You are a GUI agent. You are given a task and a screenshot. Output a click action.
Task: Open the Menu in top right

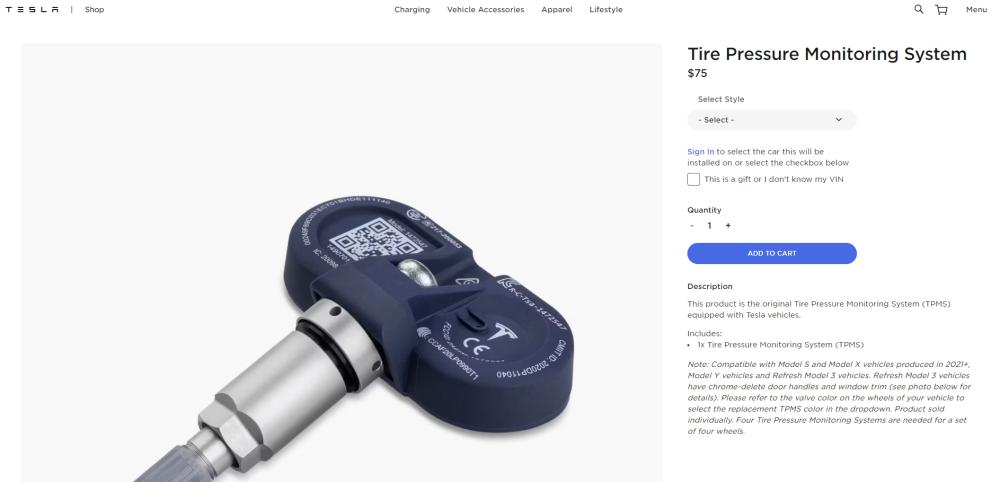976,10
